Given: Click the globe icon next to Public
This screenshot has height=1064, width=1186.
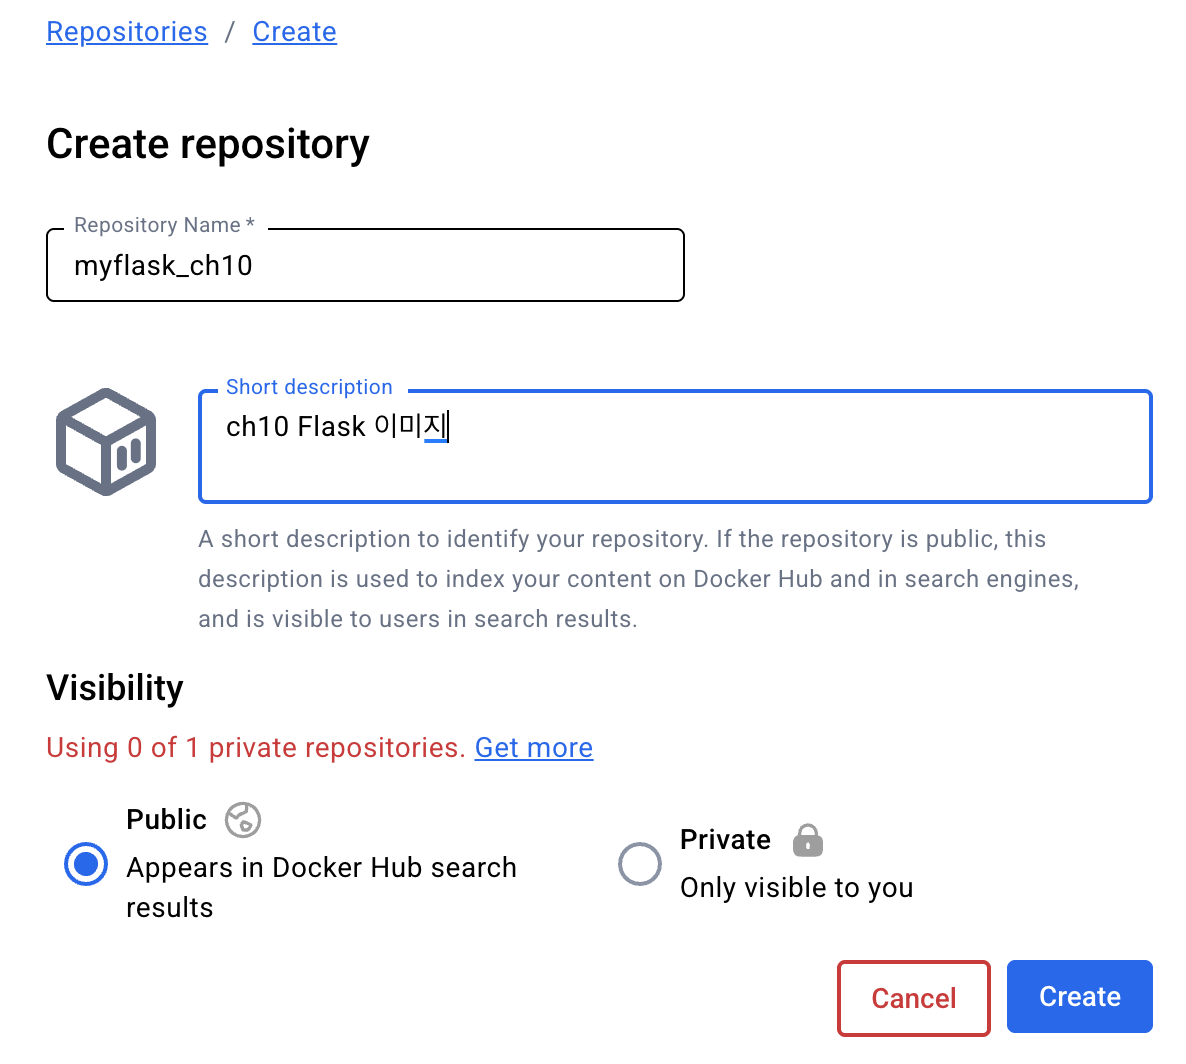Looking at the screenshot, I should 243,820.
